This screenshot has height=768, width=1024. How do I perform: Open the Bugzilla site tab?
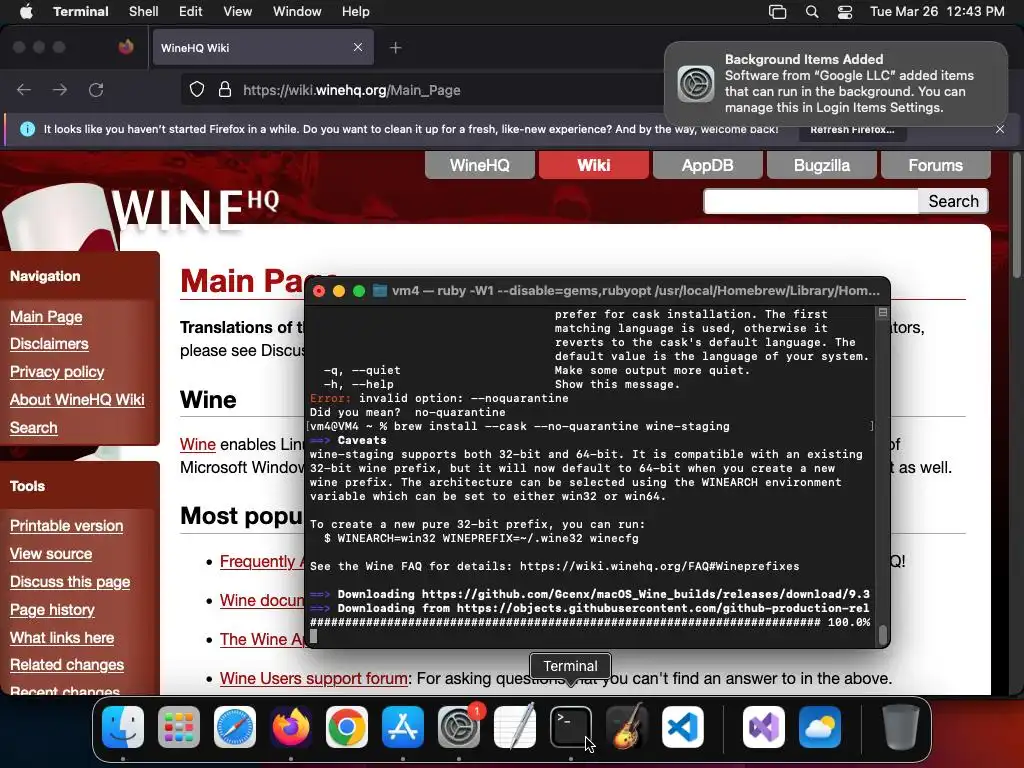coord(822,165)
